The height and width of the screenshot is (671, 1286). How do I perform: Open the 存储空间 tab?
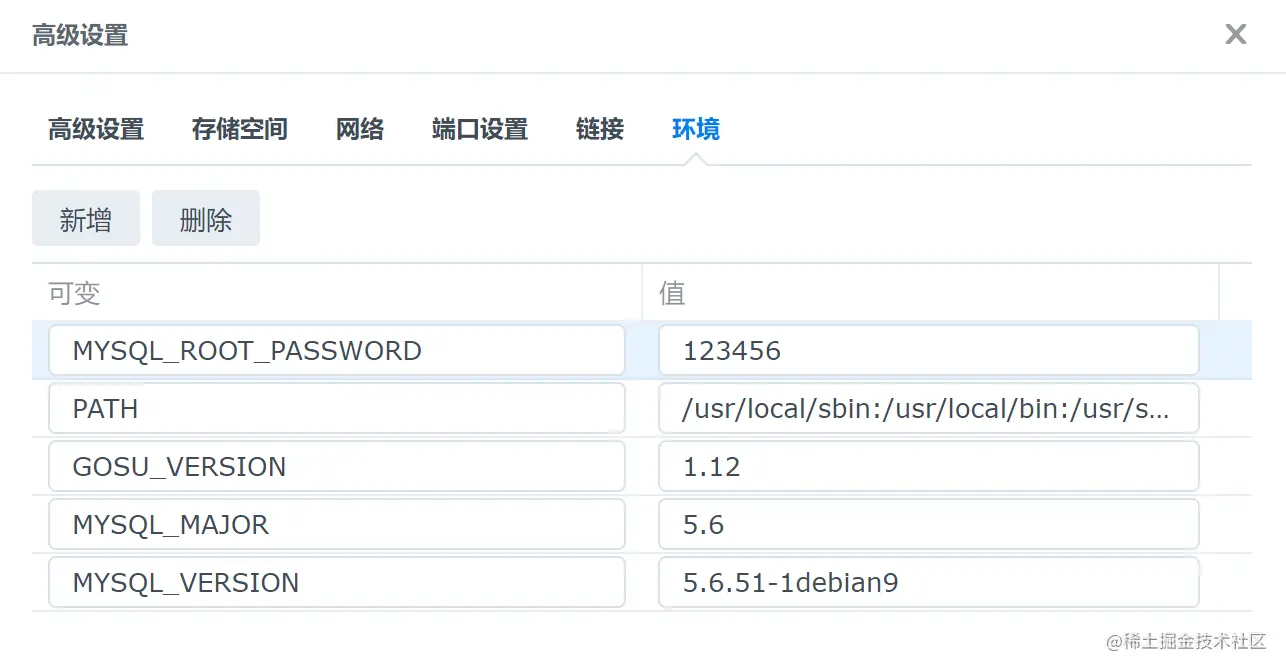click(x=240, y=129)
